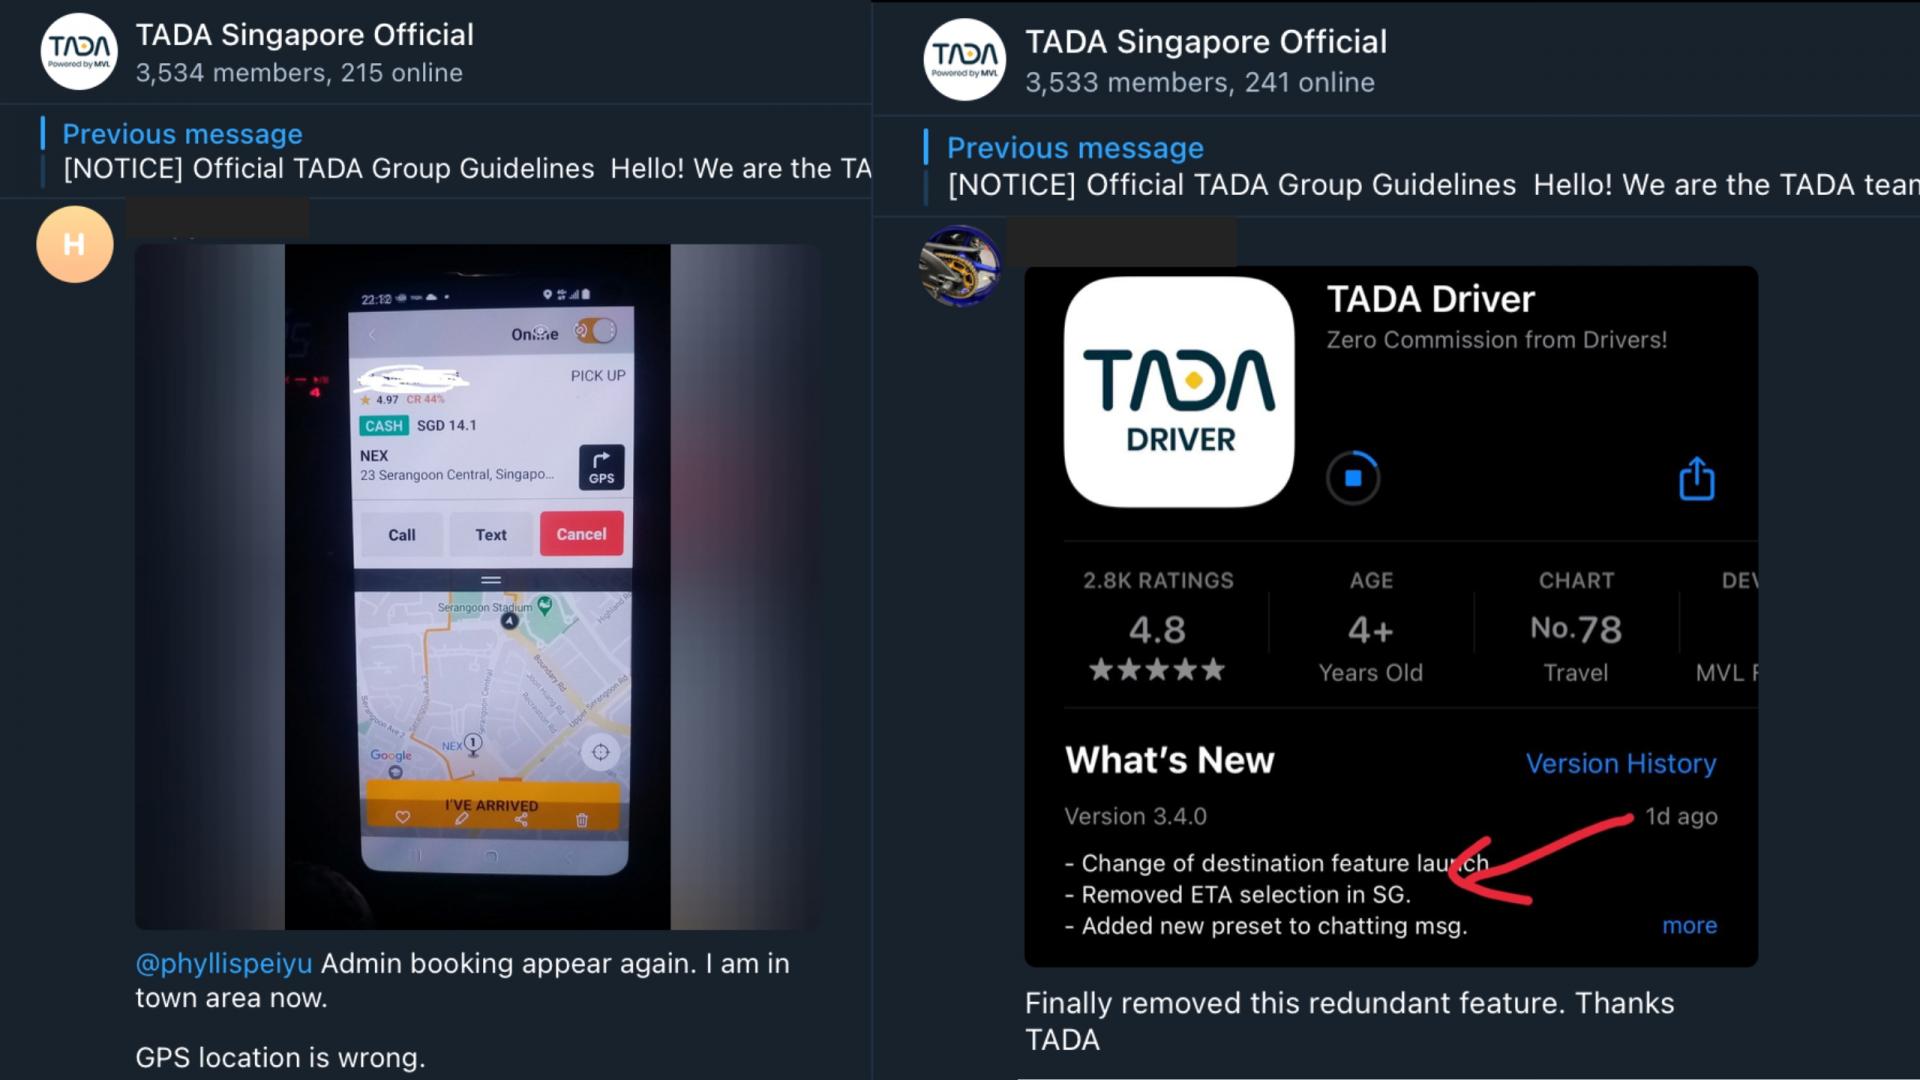
Task: Open right TADA Singapore Official group avatar
Action: tap(964, 59)
